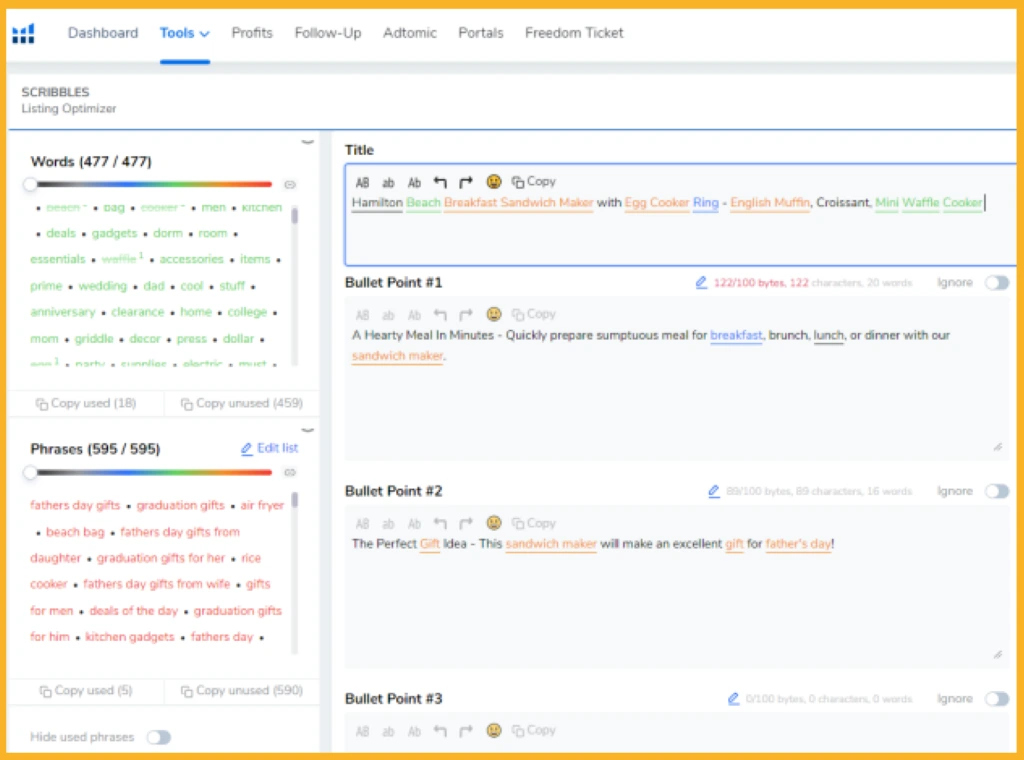Click the undo arrow in Title toolbar
Viewport: 1024px width, 760px height.
pyautogui.click(x=440, y=182)
